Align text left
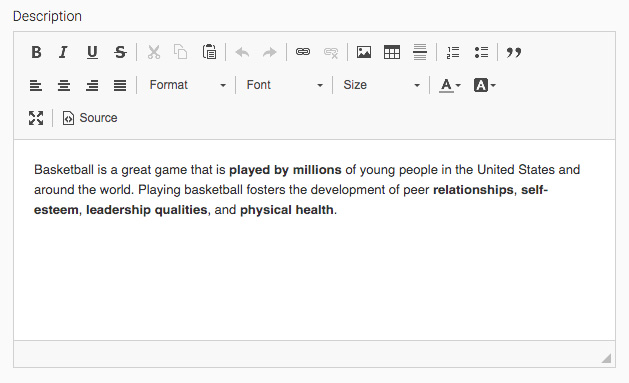Viewport: 629px width, 383px height. pos(36,85)
